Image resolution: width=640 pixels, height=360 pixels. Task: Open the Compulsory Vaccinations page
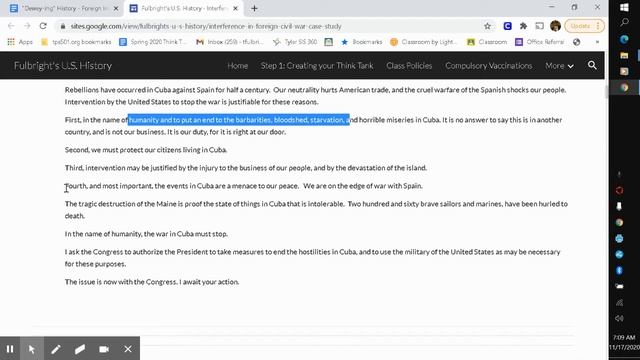[x=489, y=66]
